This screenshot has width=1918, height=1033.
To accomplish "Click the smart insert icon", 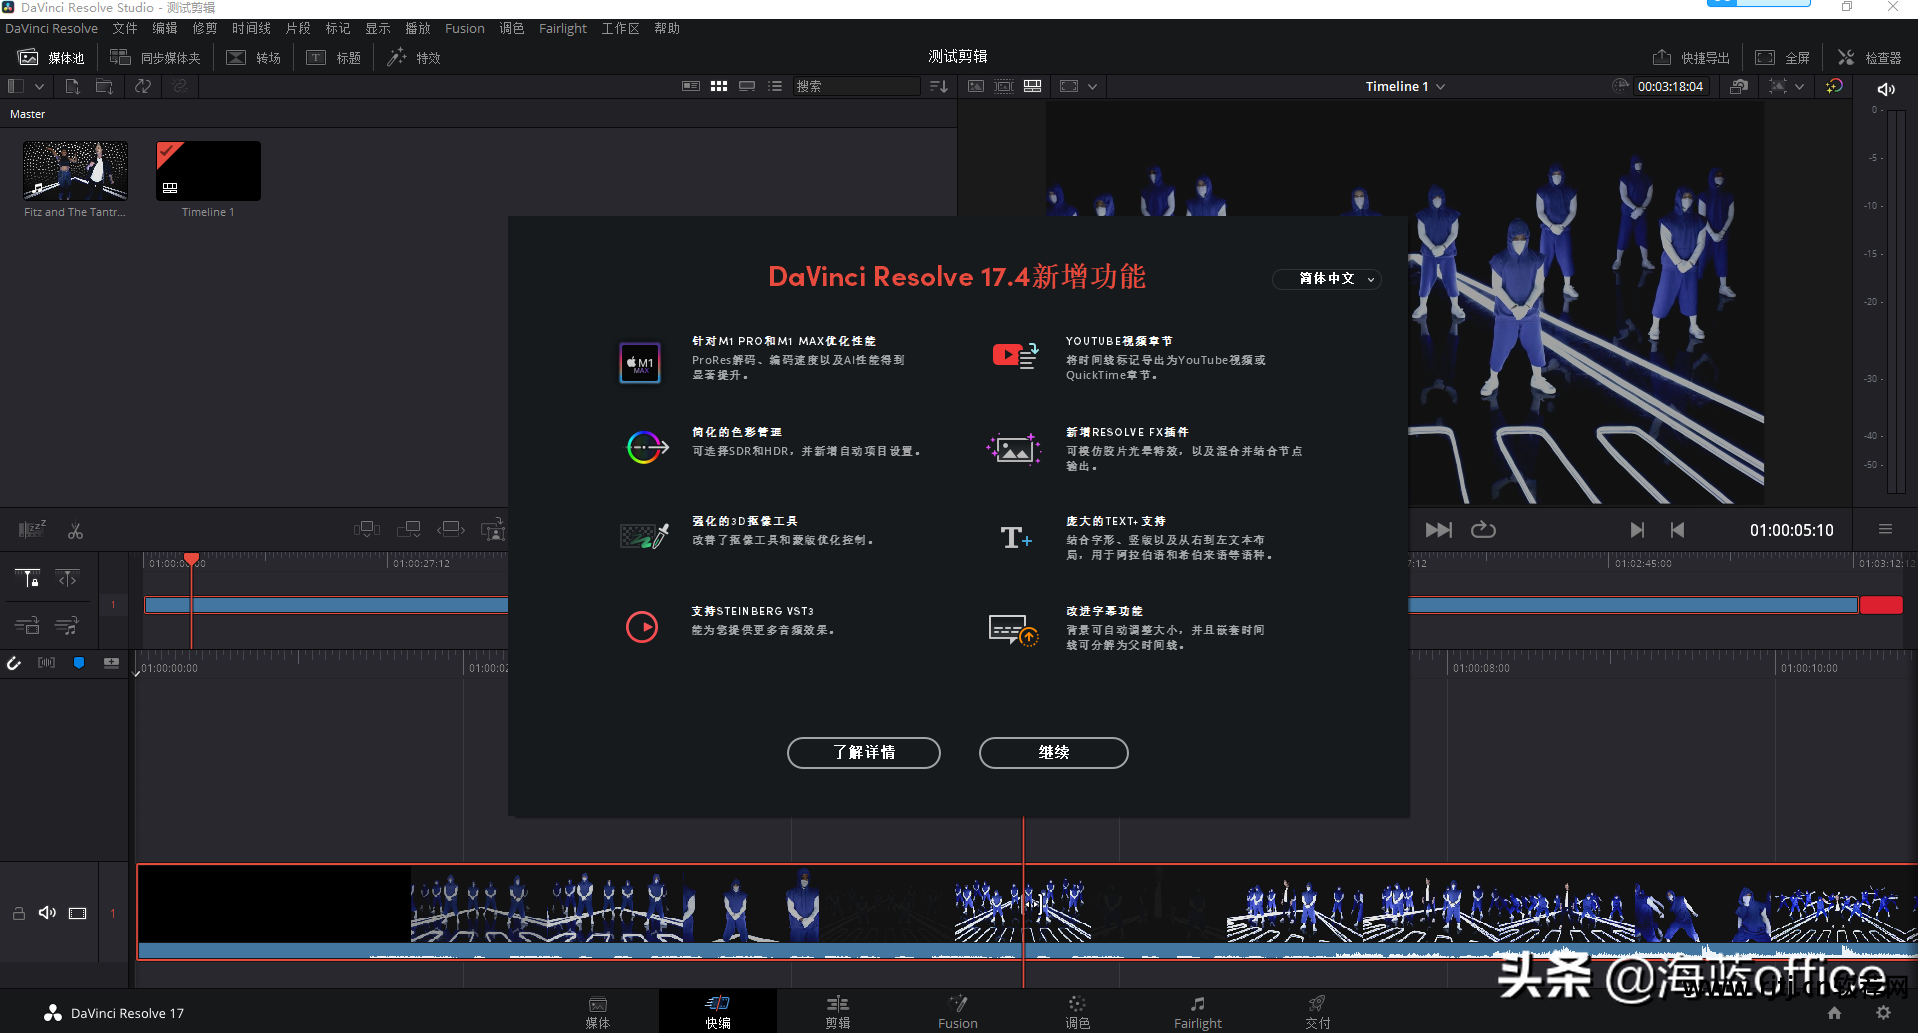I will 367,529.
